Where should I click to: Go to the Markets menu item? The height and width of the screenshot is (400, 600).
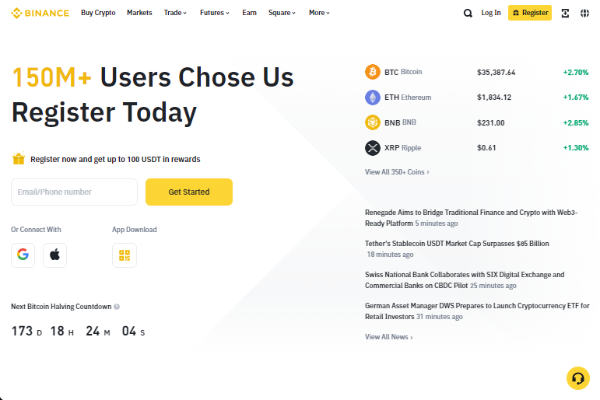click(139, 13)
